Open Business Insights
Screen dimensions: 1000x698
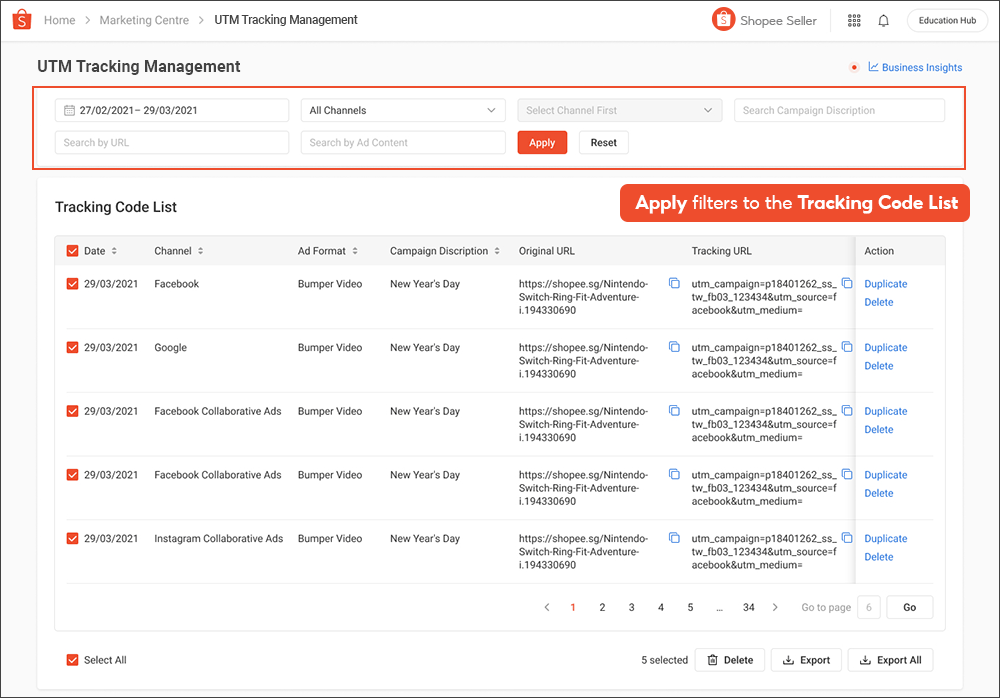tap(916, 67)
